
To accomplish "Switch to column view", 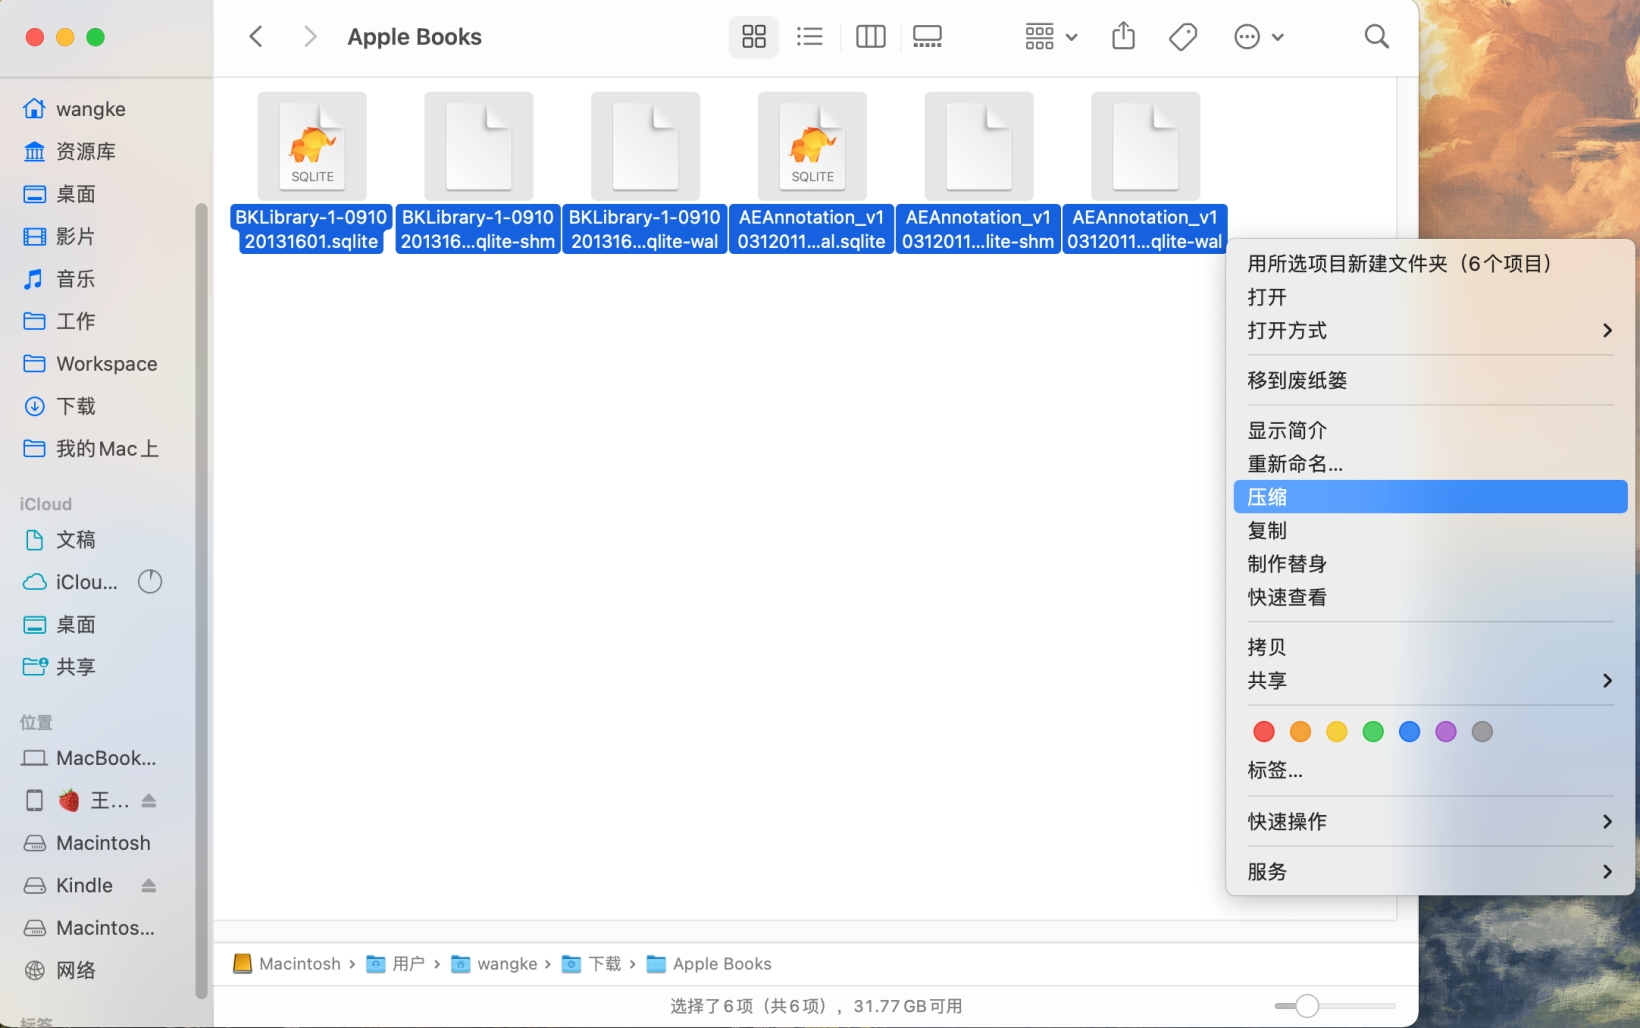I will 870,37.
